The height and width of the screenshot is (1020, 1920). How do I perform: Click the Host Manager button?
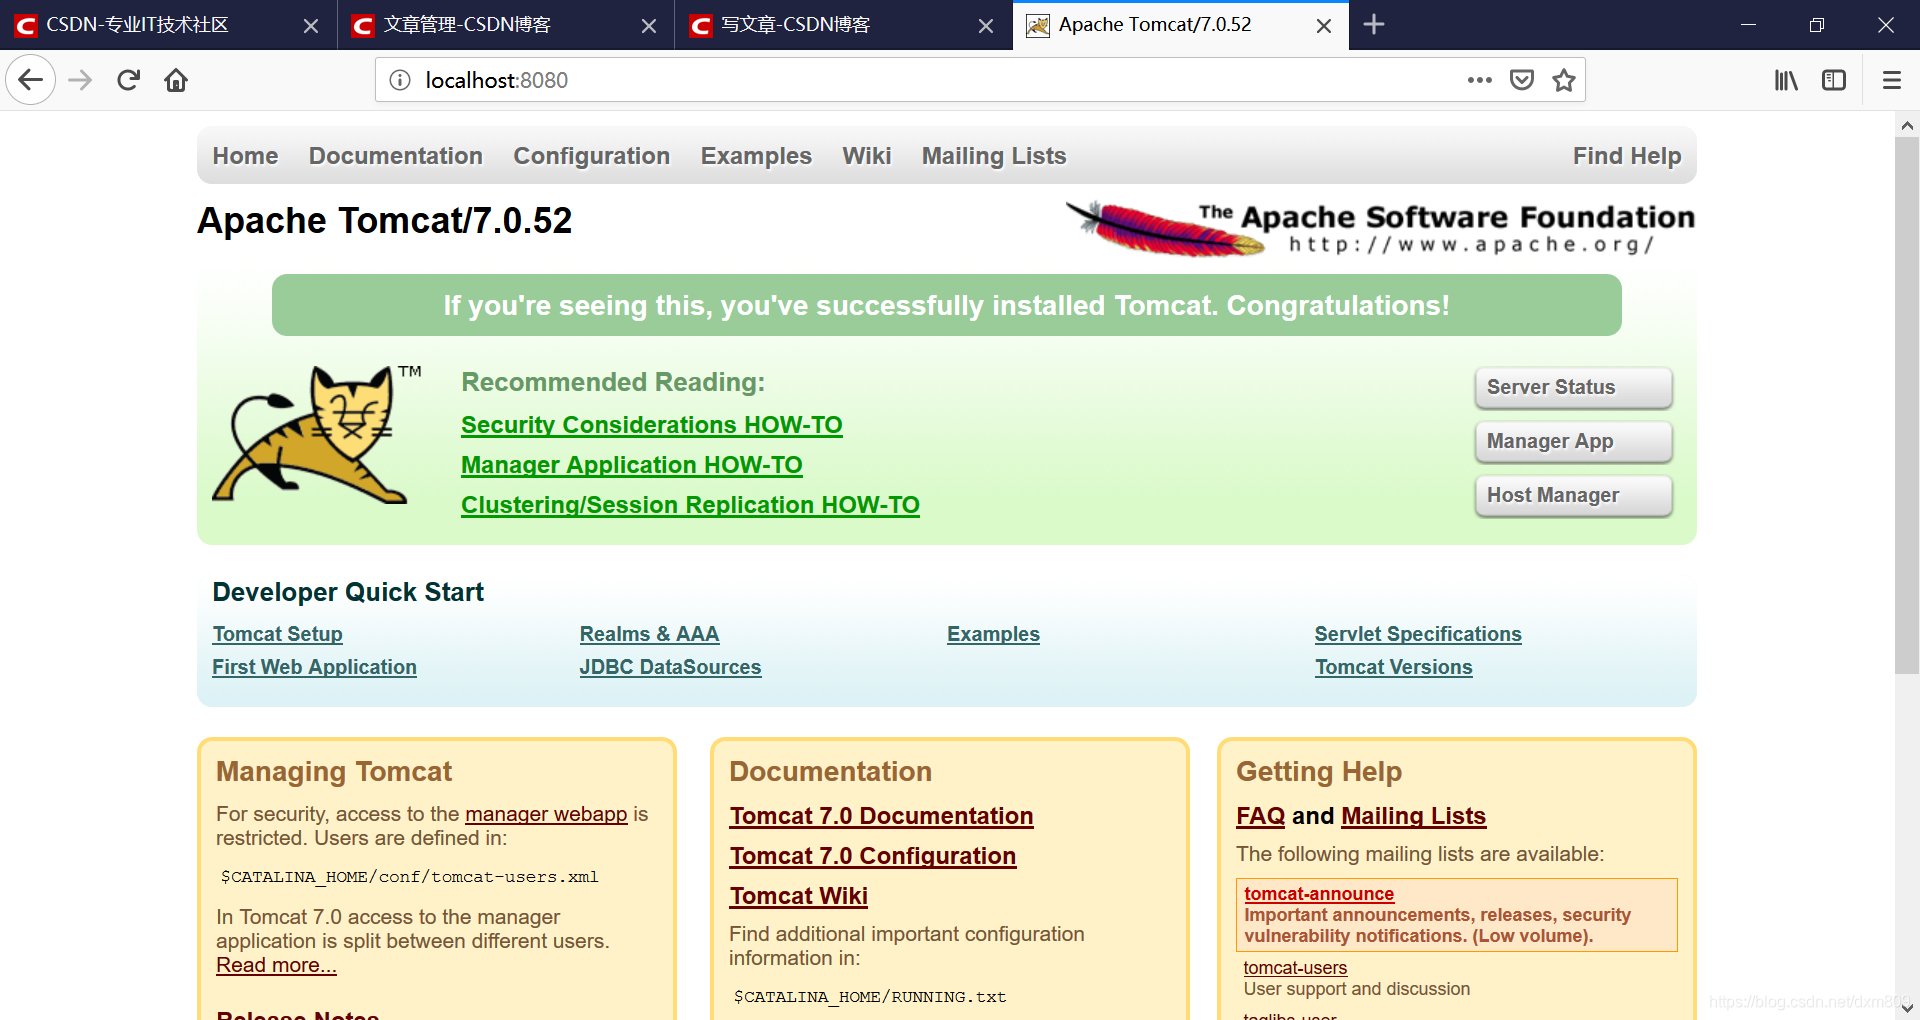pos(1573,495)
